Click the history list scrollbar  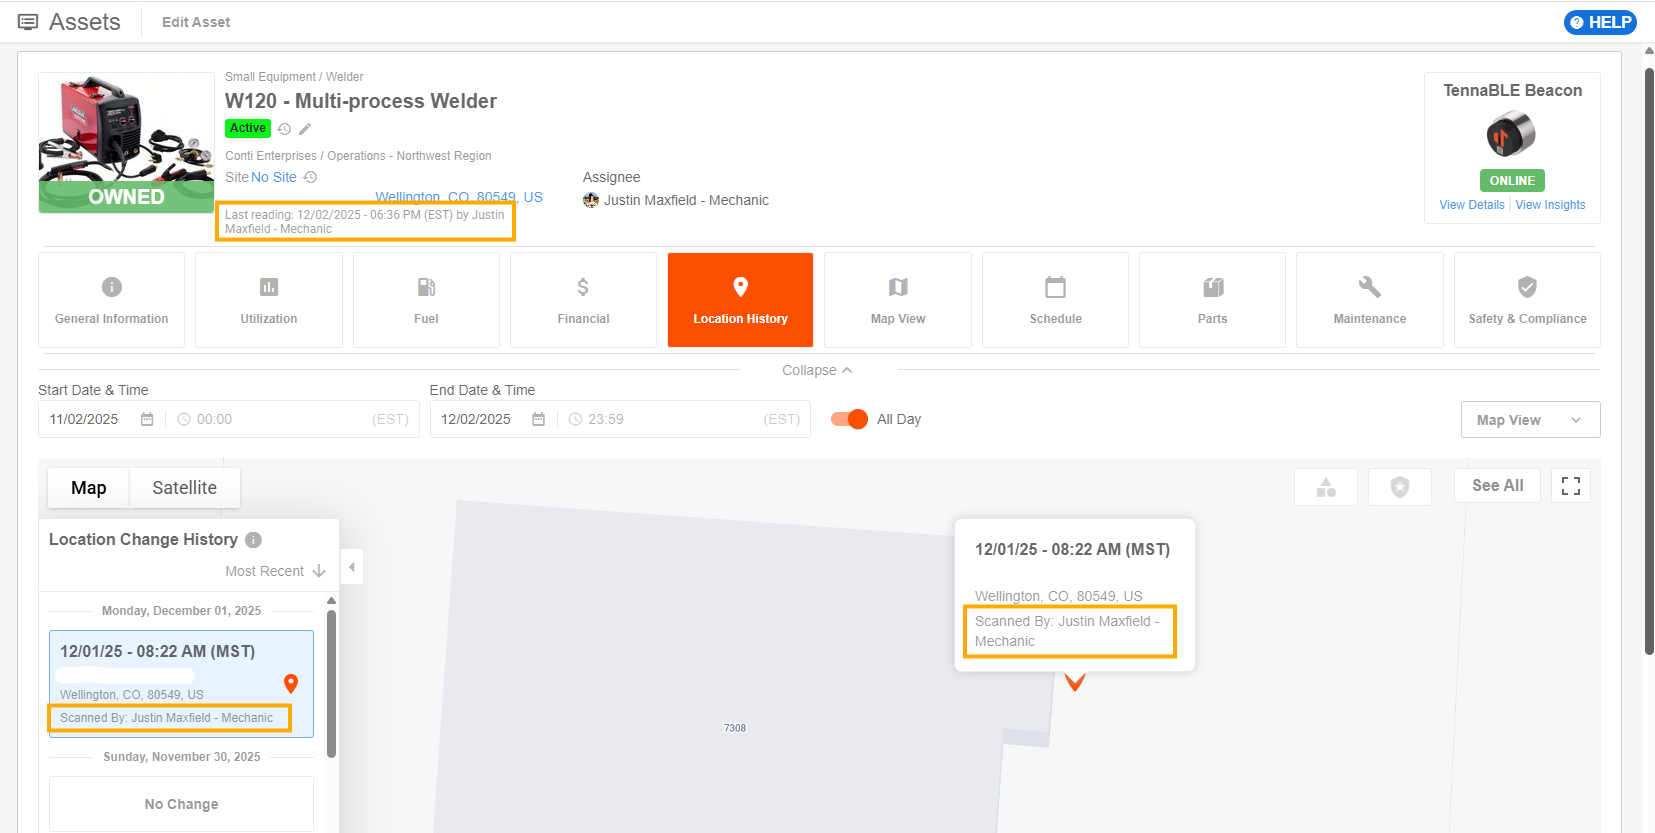pyautogui.click(x=331, y=683)
